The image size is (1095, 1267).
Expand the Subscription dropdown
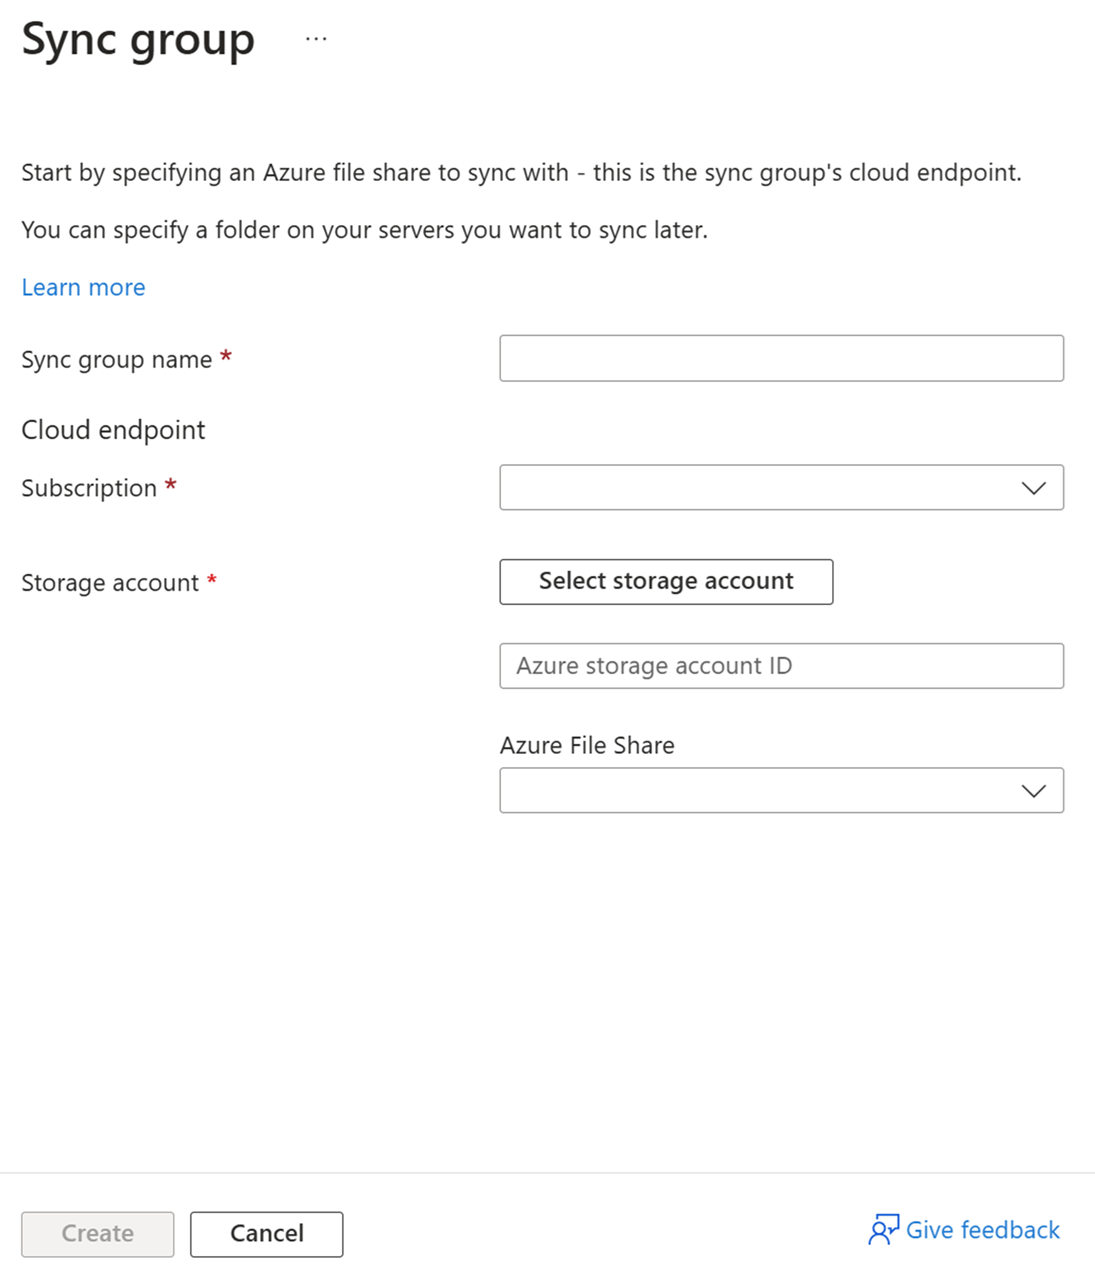780,488
